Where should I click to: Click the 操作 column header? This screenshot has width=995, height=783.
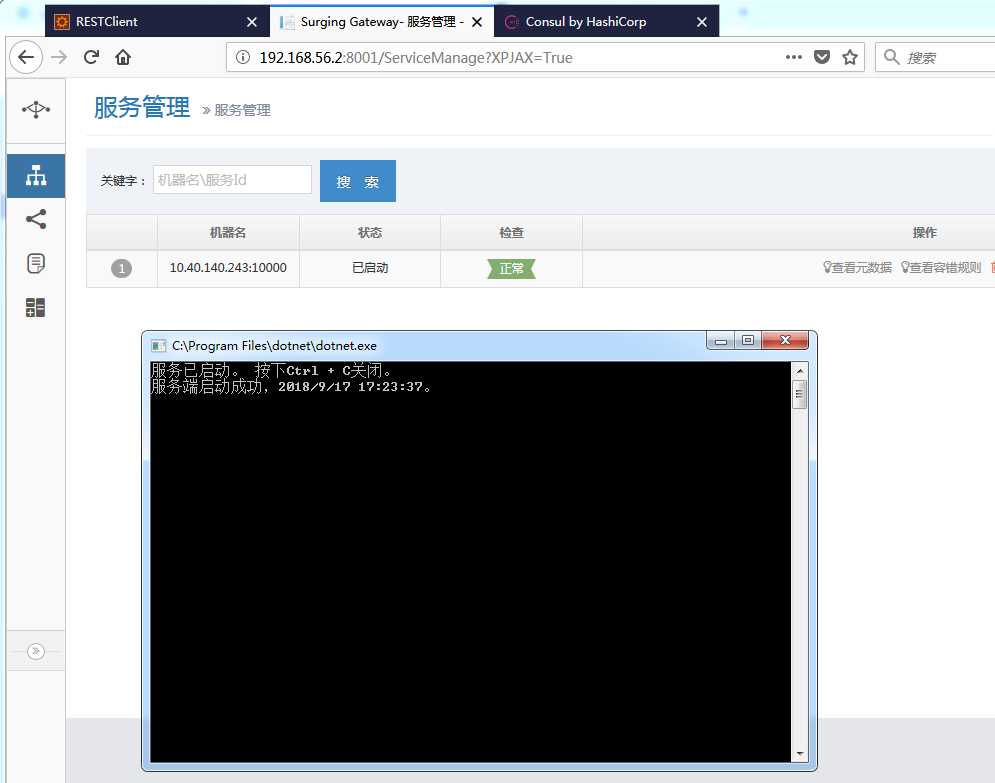coord(925,232)
